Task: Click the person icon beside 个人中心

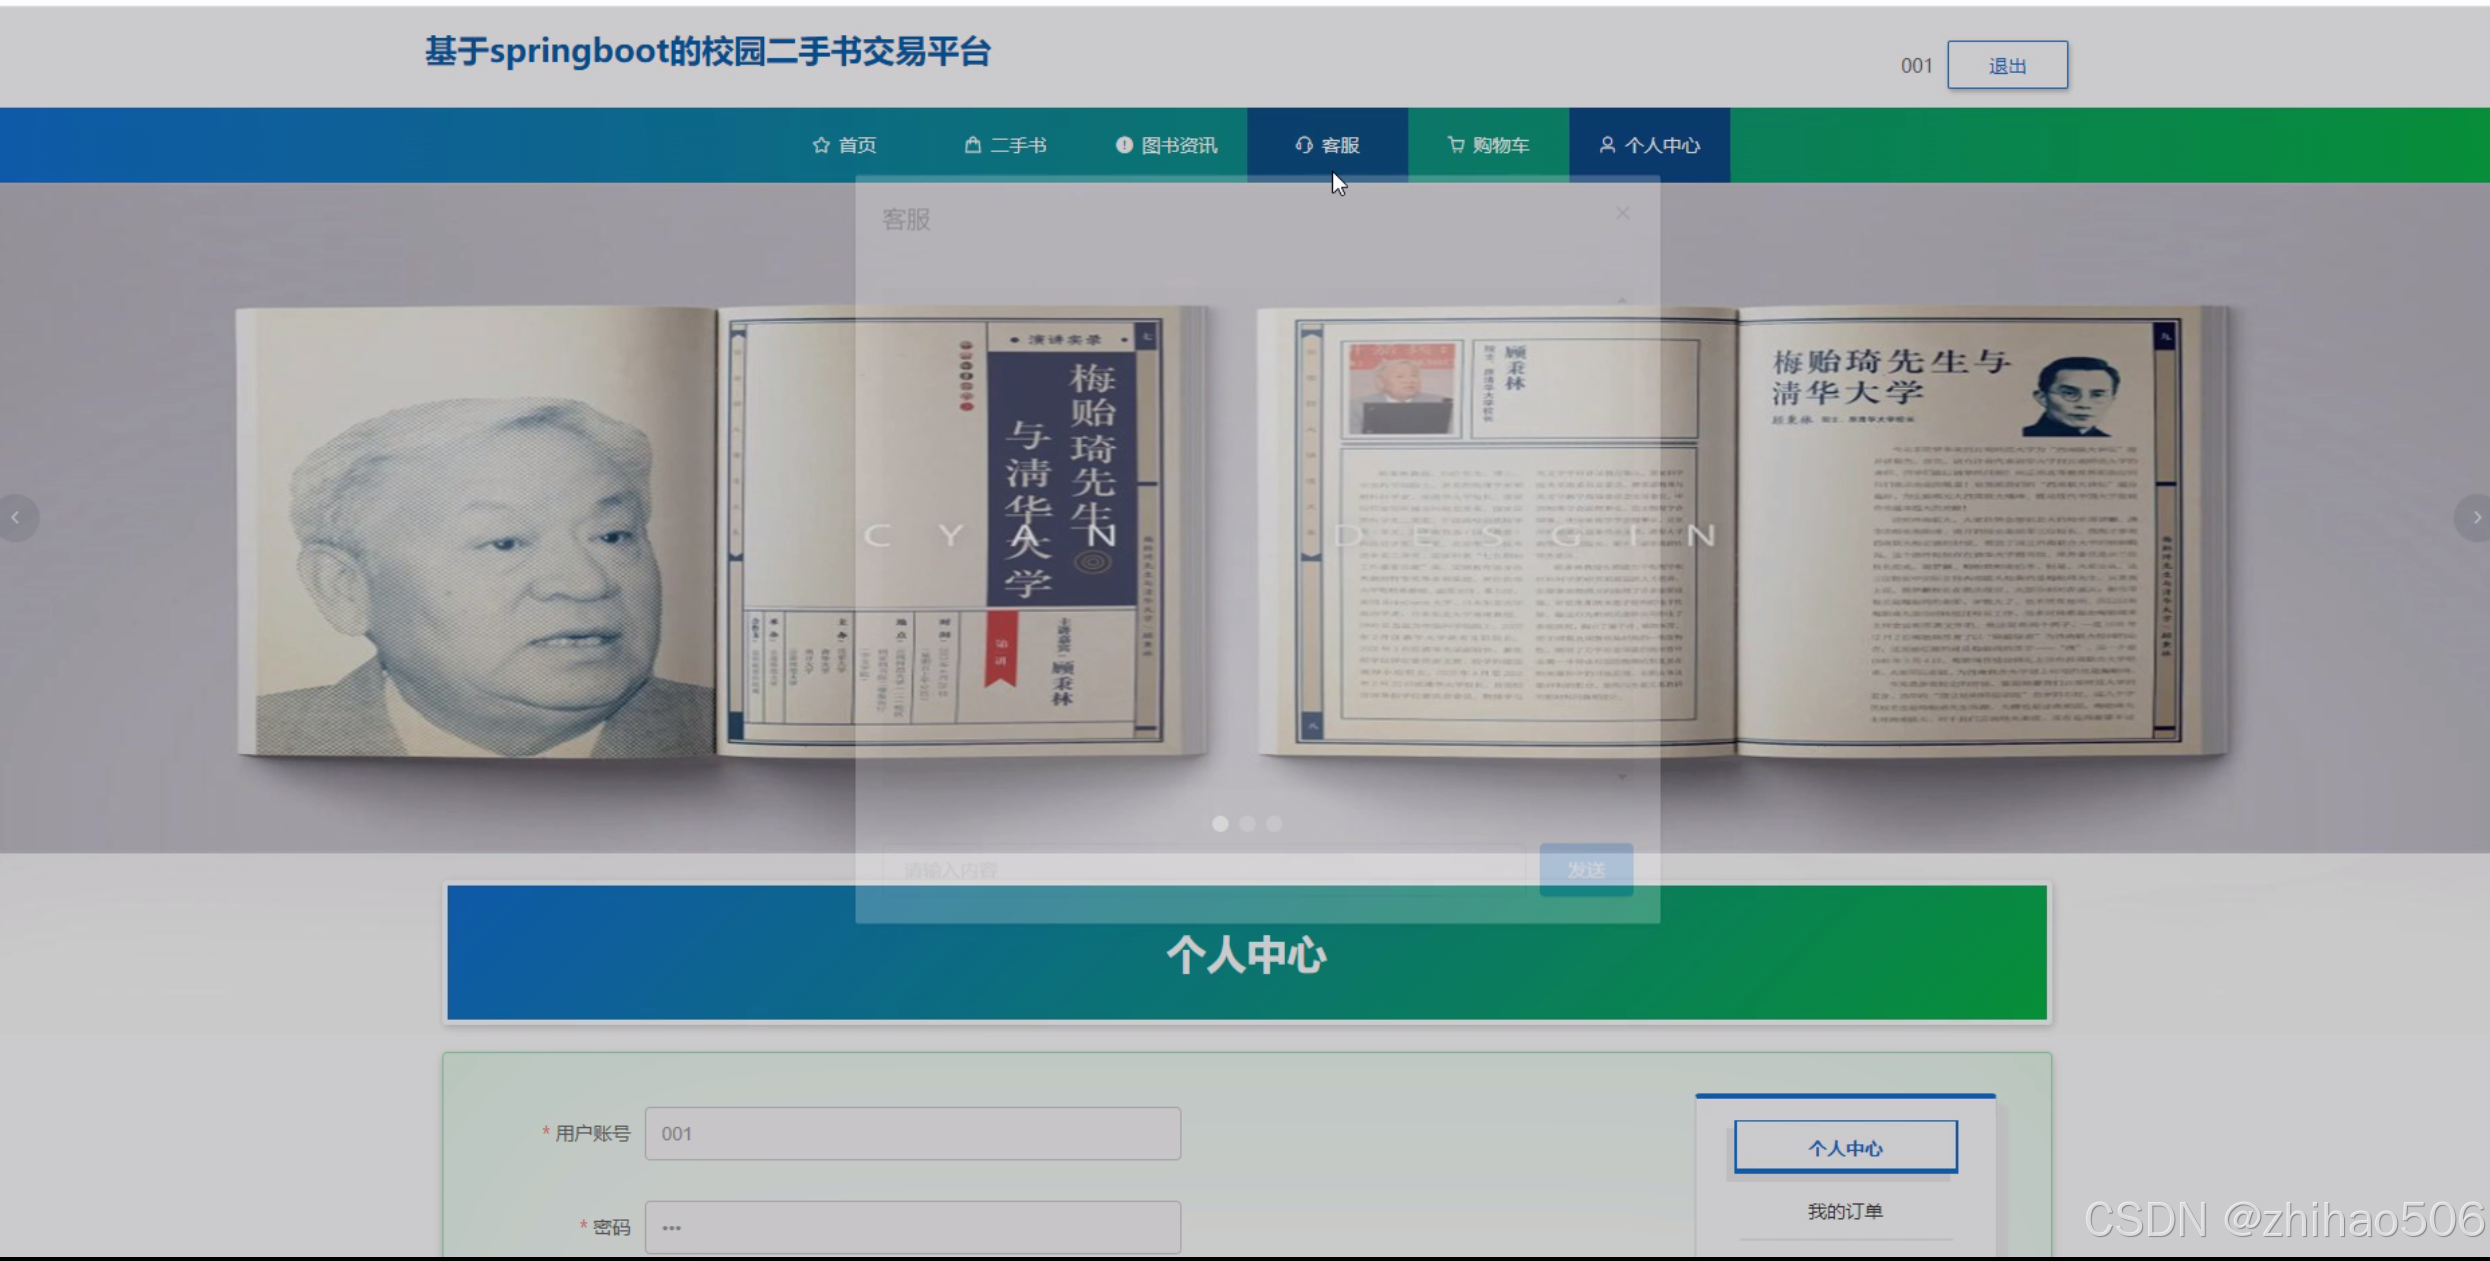Action: tap(1606, 145)
